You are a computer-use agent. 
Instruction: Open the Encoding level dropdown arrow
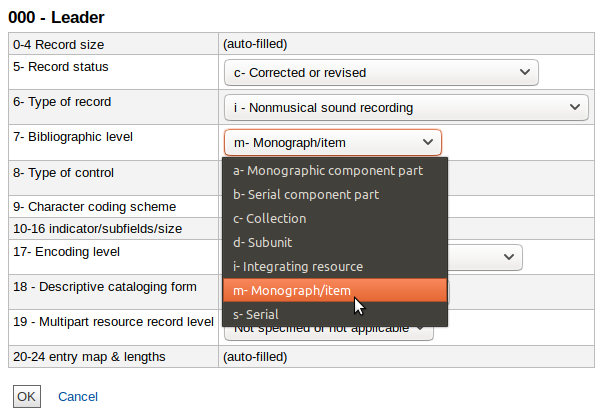coord(509,257)
